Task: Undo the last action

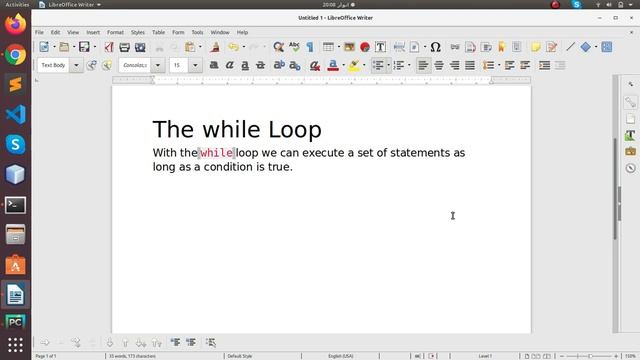Action: click(233, 47)
